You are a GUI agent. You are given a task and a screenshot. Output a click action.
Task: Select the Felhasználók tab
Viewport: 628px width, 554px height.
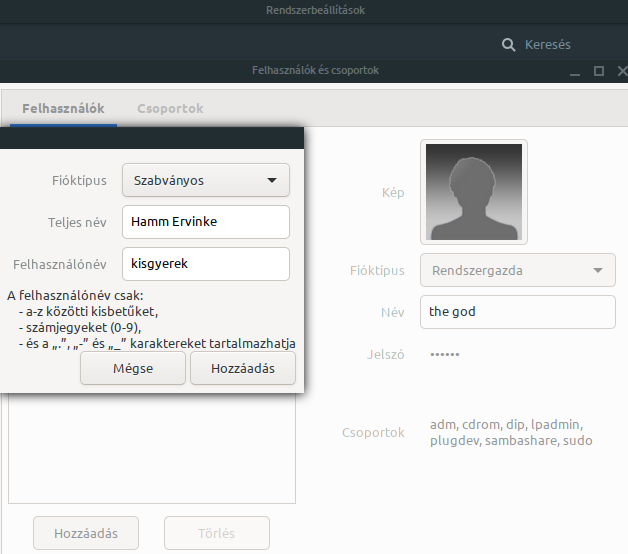click(63, 109)
